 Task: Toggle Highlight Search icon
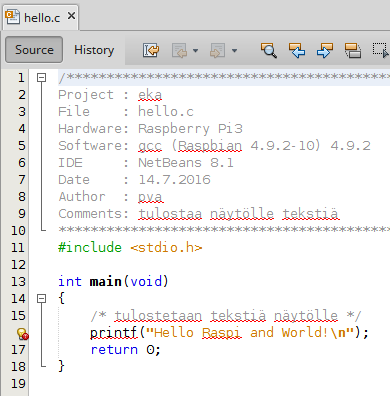353,51
